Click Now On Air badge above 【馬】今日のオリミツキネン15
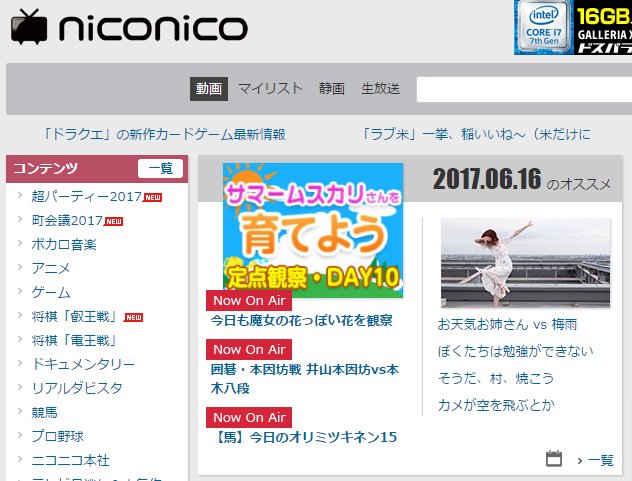The image size is (632, 481). [249, 417]
